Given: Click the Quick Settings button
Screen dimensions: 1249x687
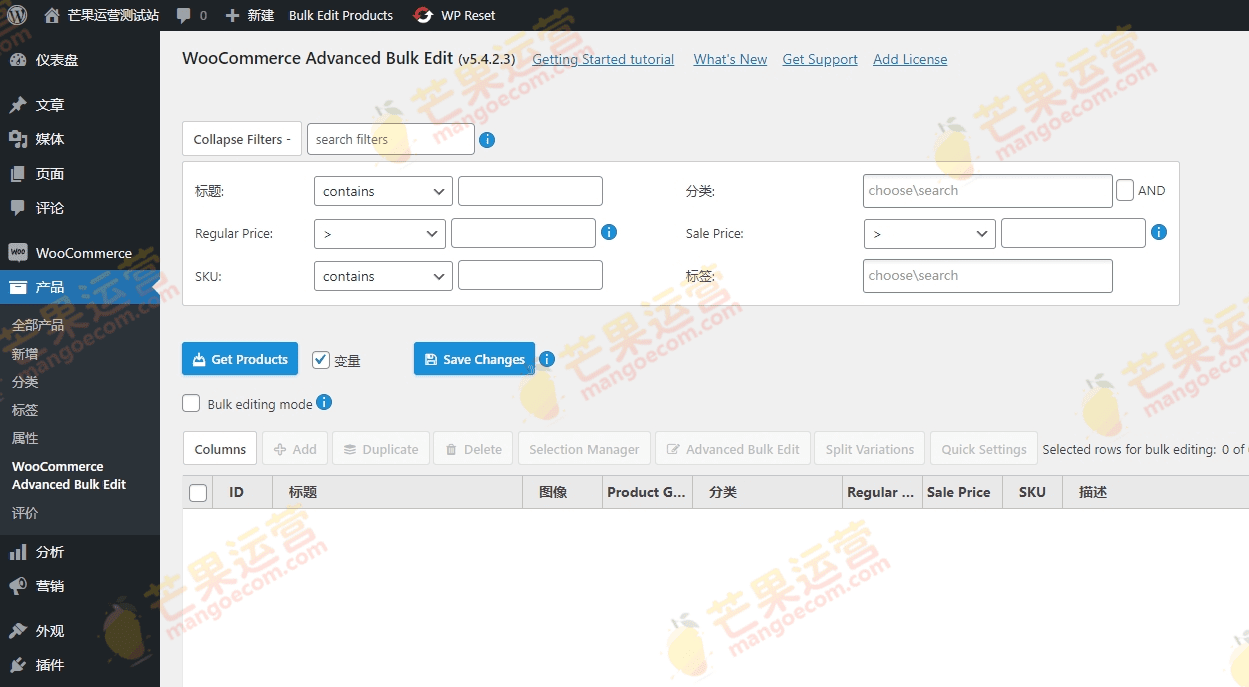Looking at the screenshot, I should click(984, 449).
